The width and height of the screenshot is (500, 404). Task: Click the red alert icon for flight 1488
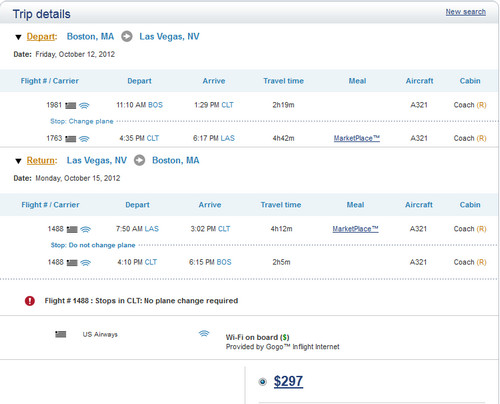(x=30, y=301)
